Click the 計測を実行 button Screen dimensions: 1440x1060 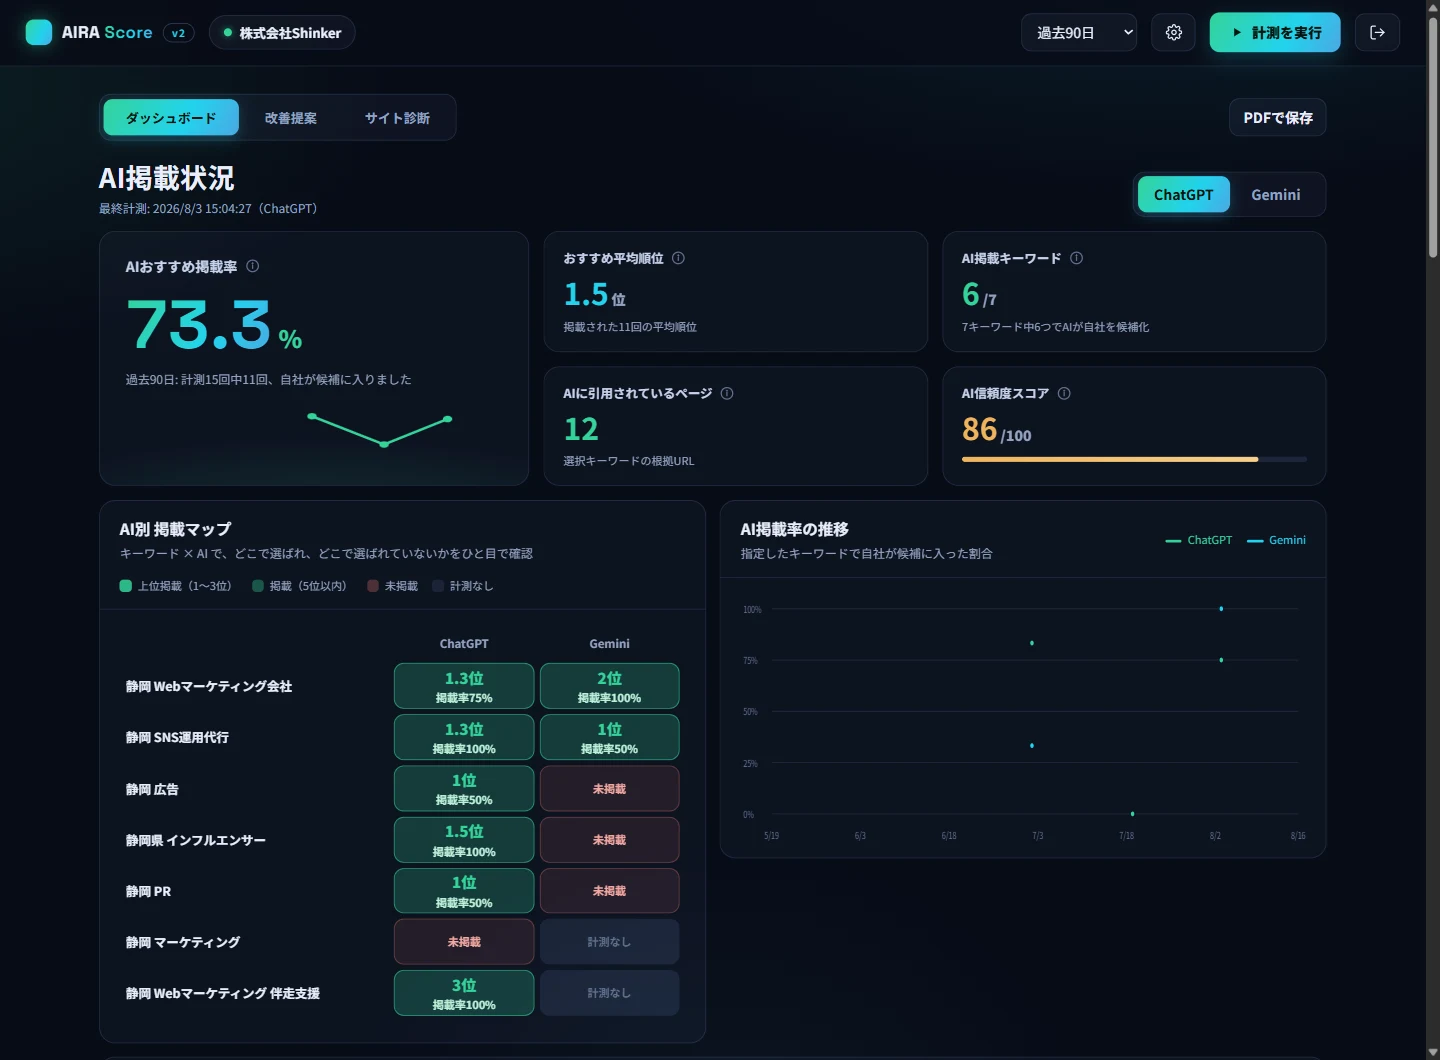point(1275,33)
